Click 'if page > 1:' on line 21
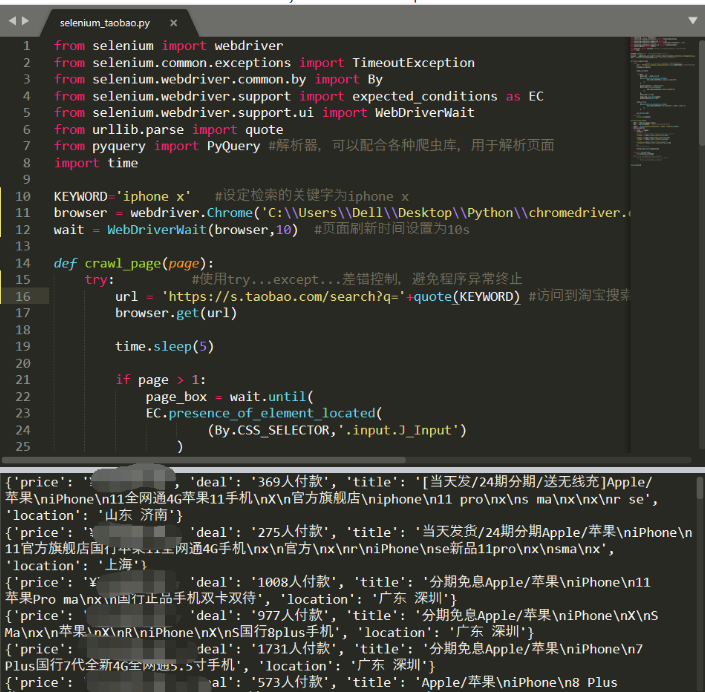705x692 pixels. (161, 380)
